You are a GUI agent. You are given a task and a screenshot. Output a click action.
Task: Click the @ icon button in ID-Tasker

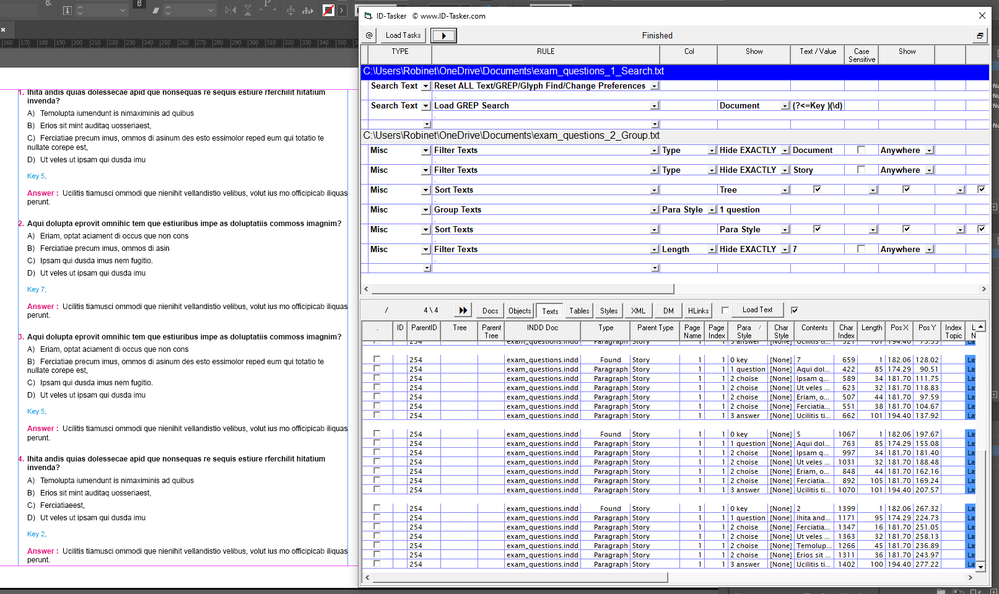point(369,35)
